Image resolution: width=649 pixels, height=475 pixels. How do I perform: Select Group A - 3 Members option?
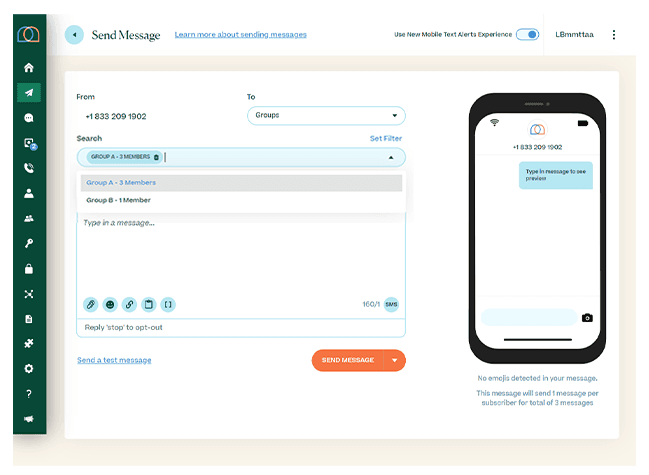click(x=121, y=183)
